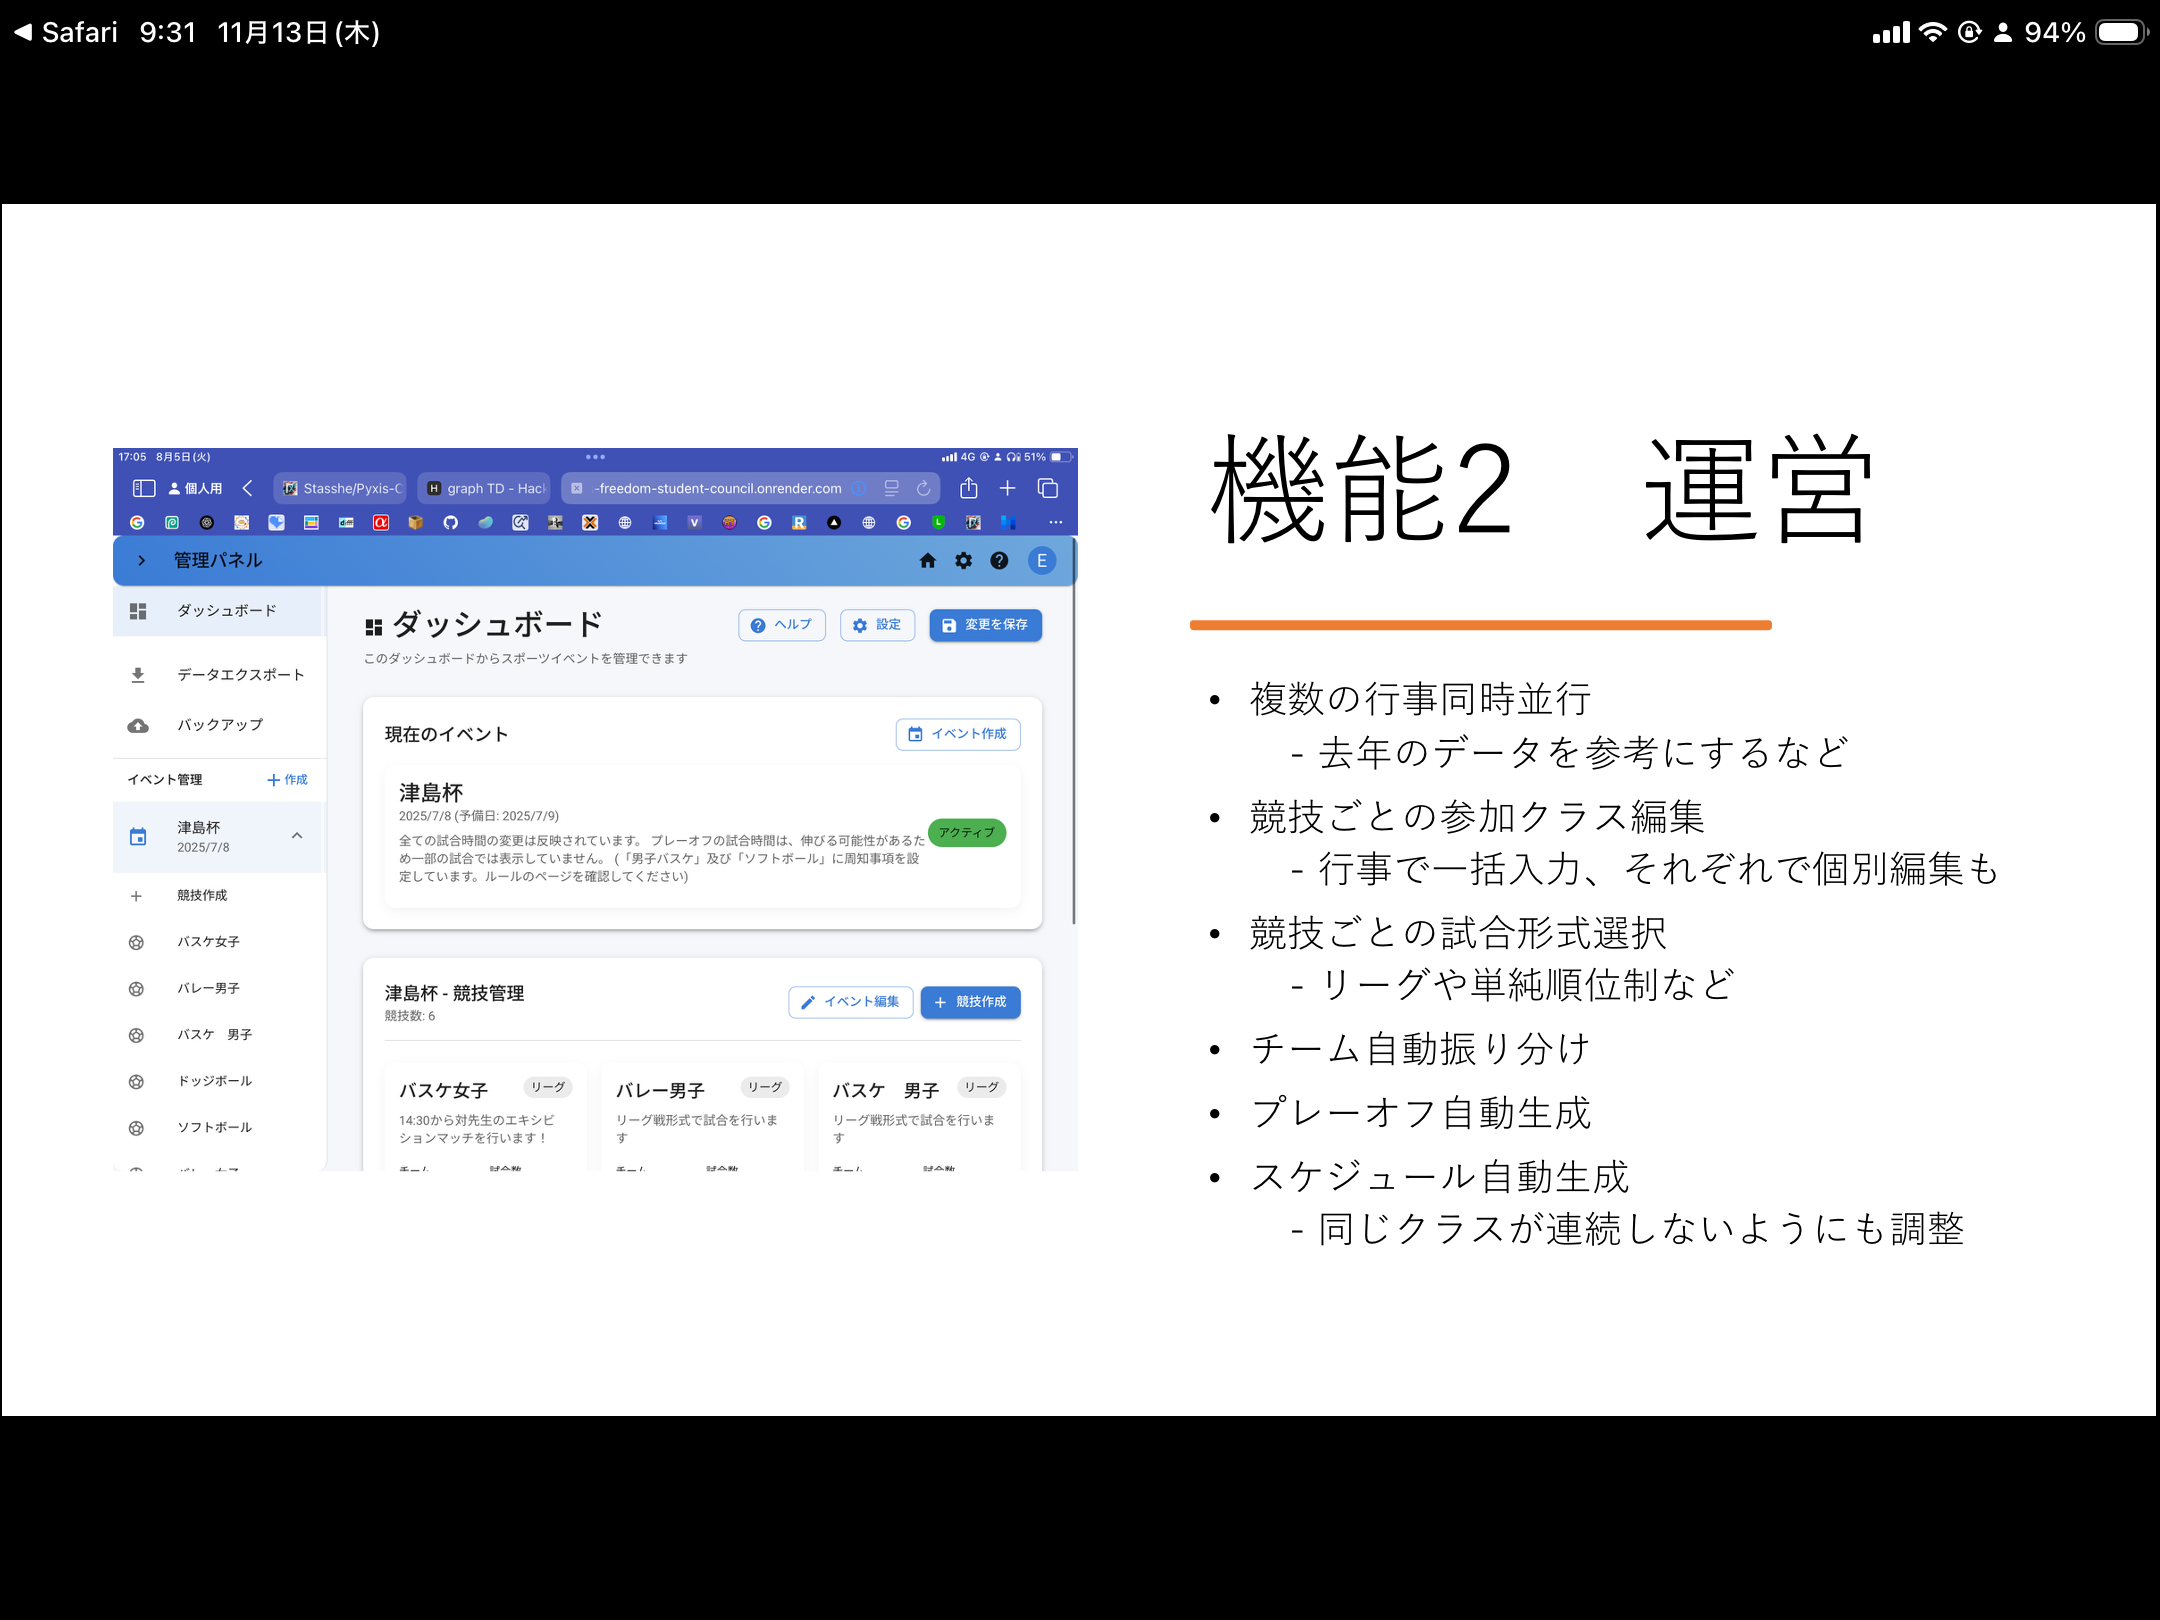2160x1620 pixels.
Task: Open the more extensions menu in Safari toolbar
Action: pyautogui.click(x=1056, y=522)
